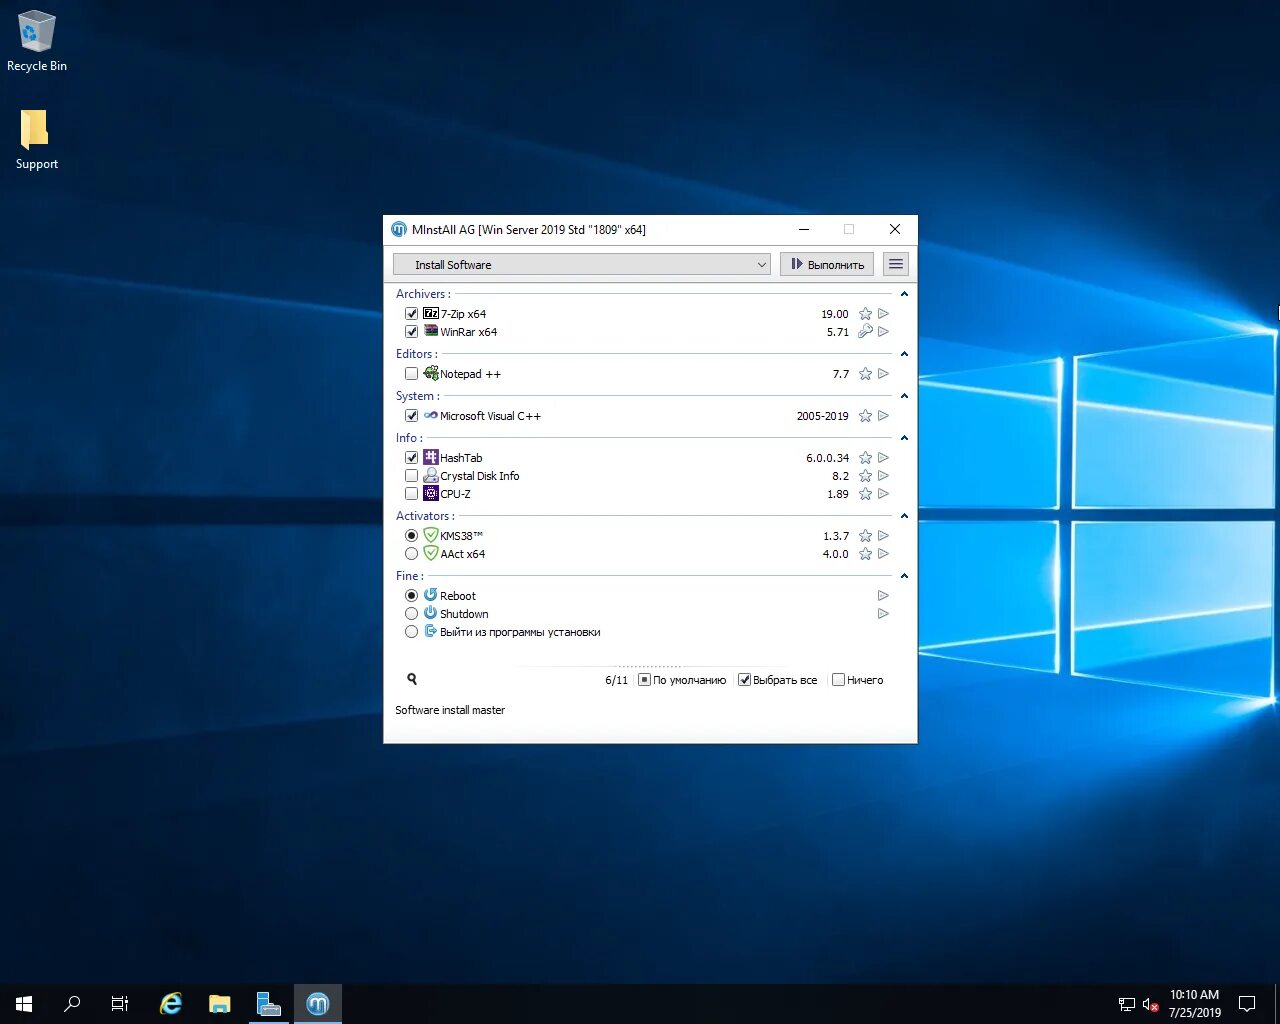1280x1024 pixels.
Task: Toggle the По умолчанию checkbox
Action: 644,680
